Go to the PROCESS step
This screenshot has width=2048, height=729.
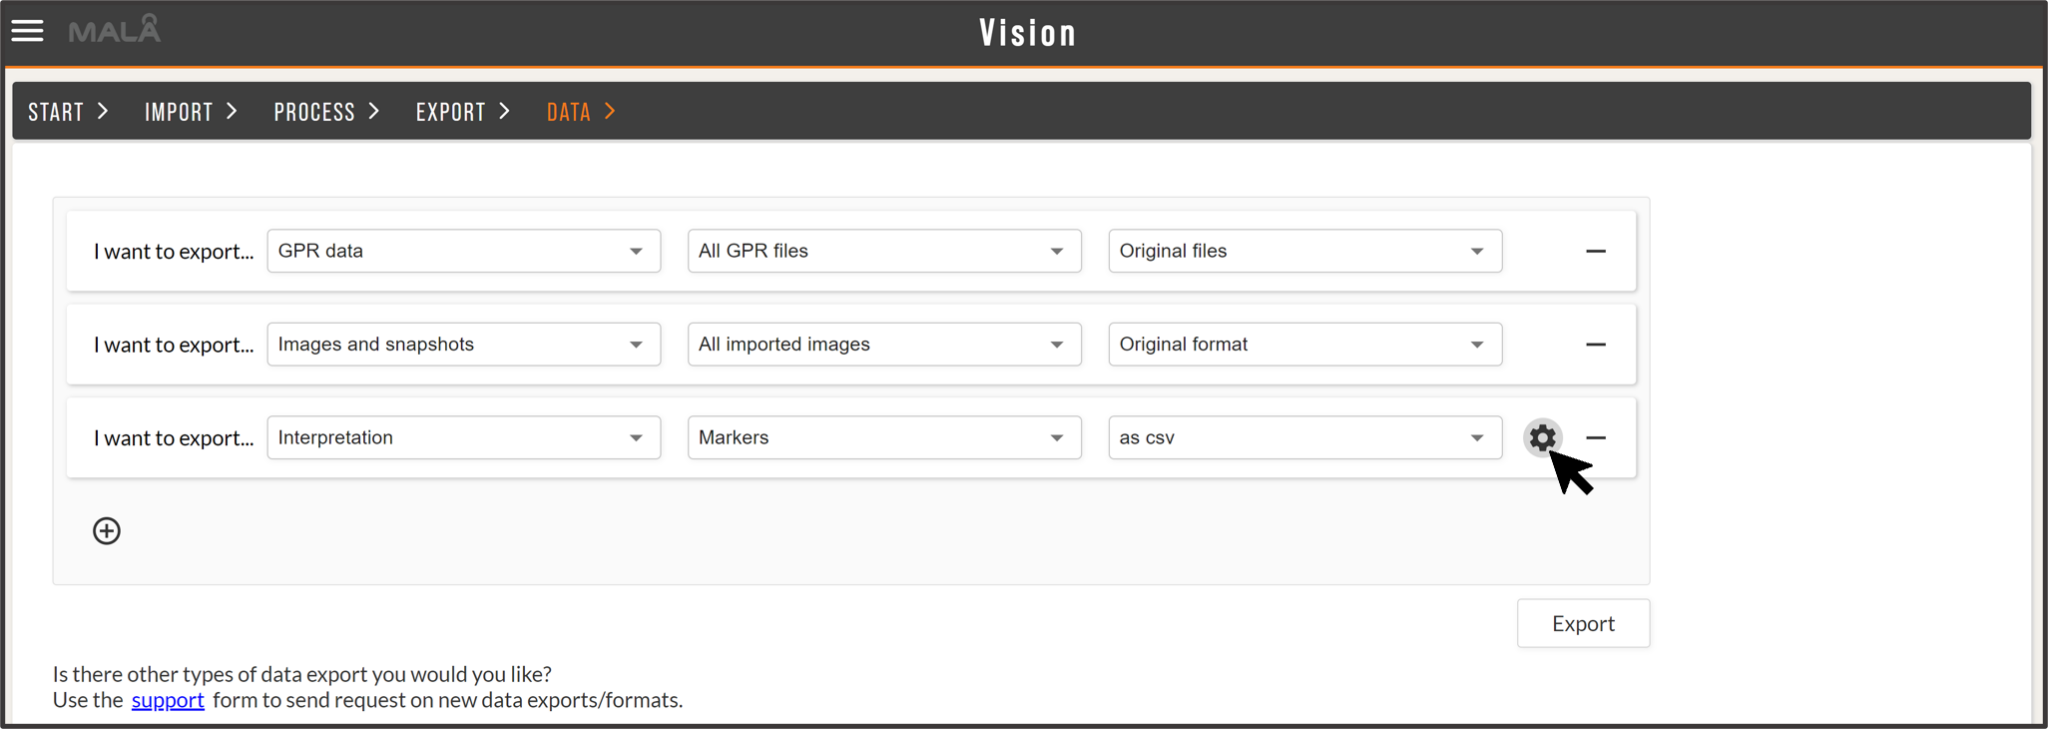pos(313,111)
